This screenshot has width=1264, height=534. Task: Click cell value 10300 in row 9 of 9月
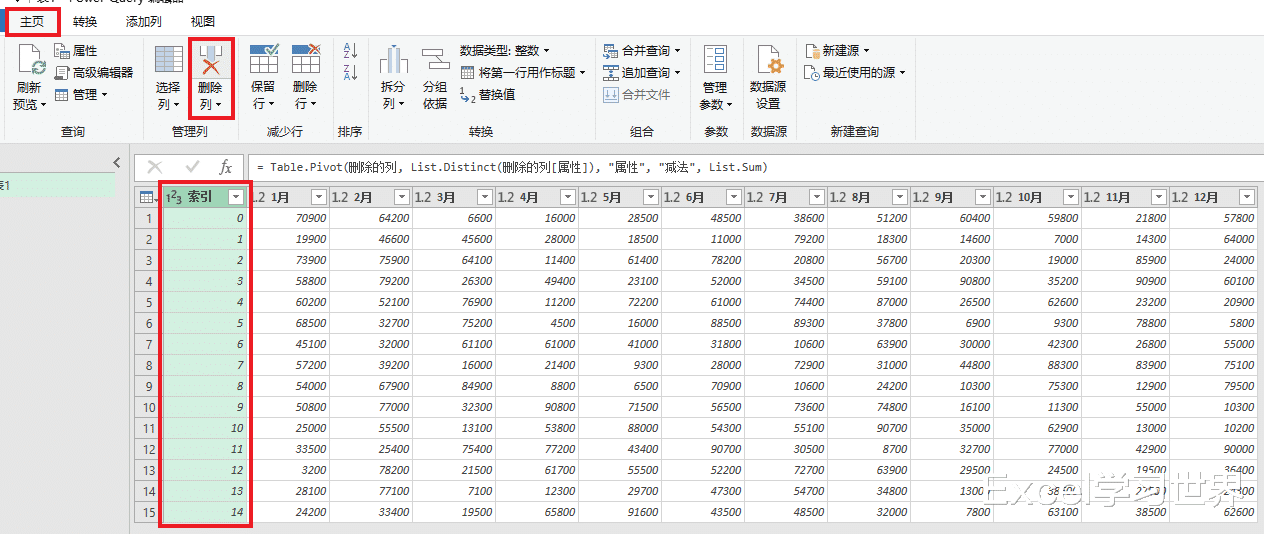click(974, 386)
